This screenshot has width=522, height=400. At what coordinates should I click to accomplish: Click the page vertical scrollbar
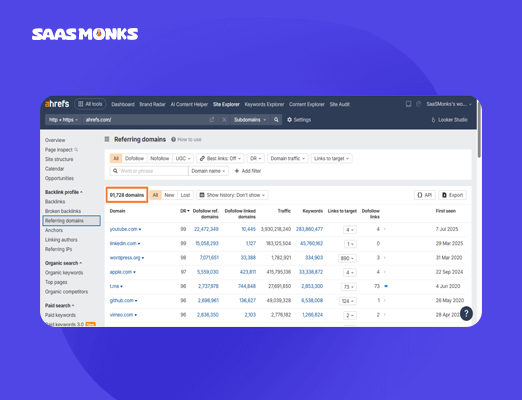pyautogui.click(x=479, y=130)
